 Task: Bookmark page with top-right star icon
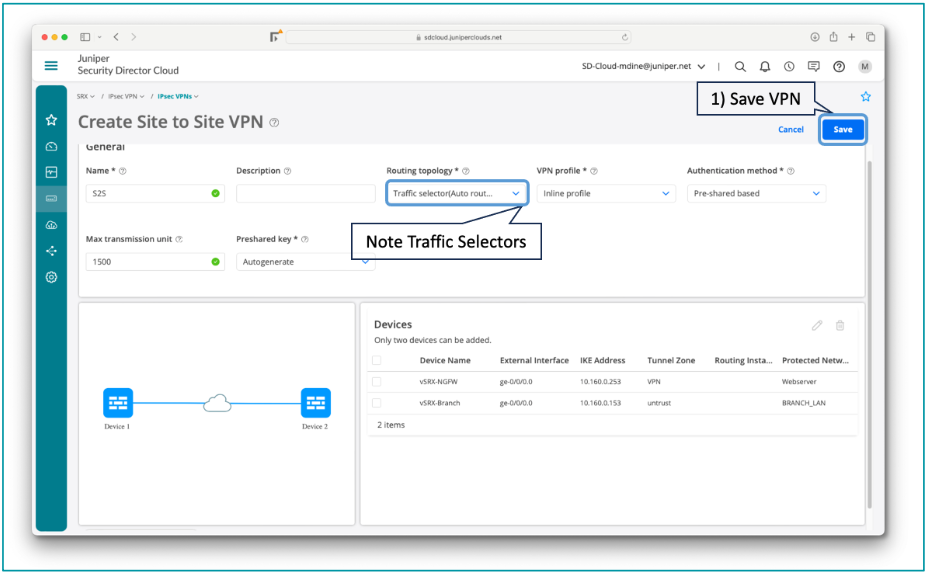[x=866, y=97]
